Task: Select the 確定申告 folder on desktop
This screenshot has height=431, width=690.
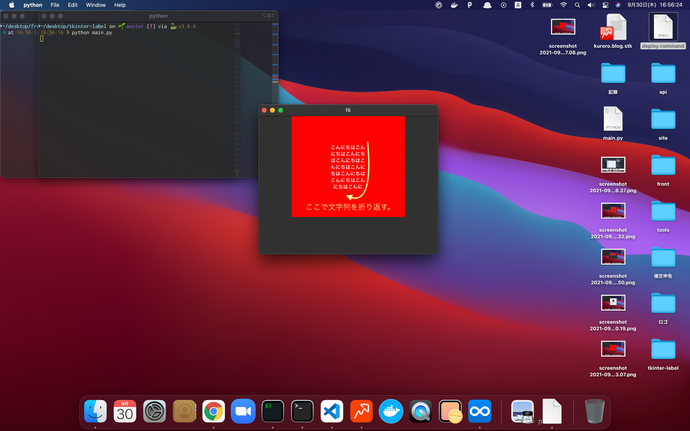Action: click(663, 262)
